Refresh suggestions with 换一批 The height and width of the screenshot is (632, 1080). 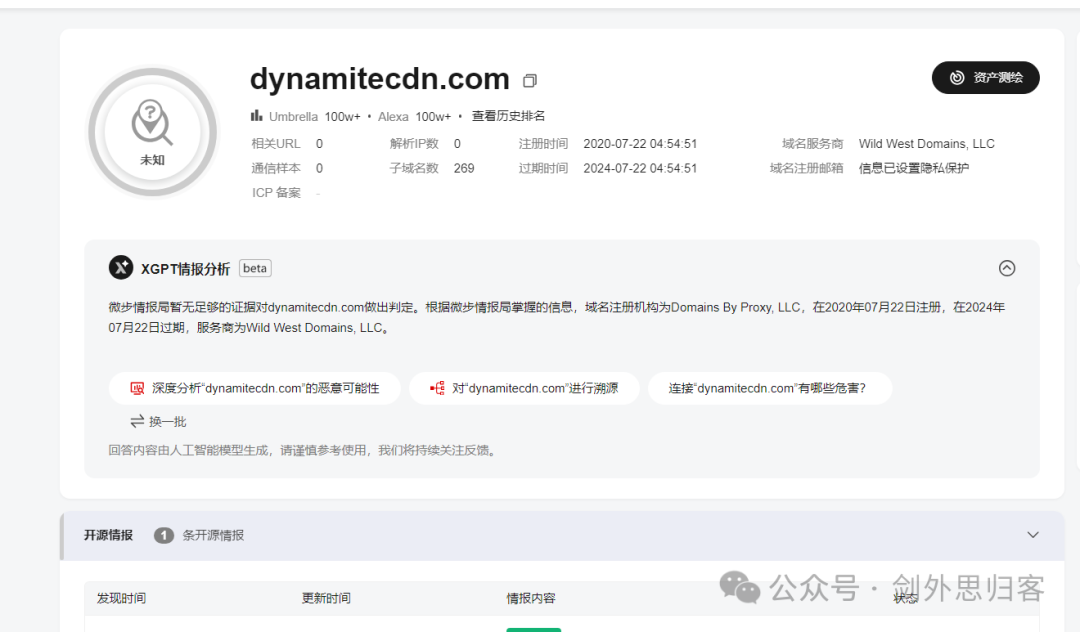point(158,421)
